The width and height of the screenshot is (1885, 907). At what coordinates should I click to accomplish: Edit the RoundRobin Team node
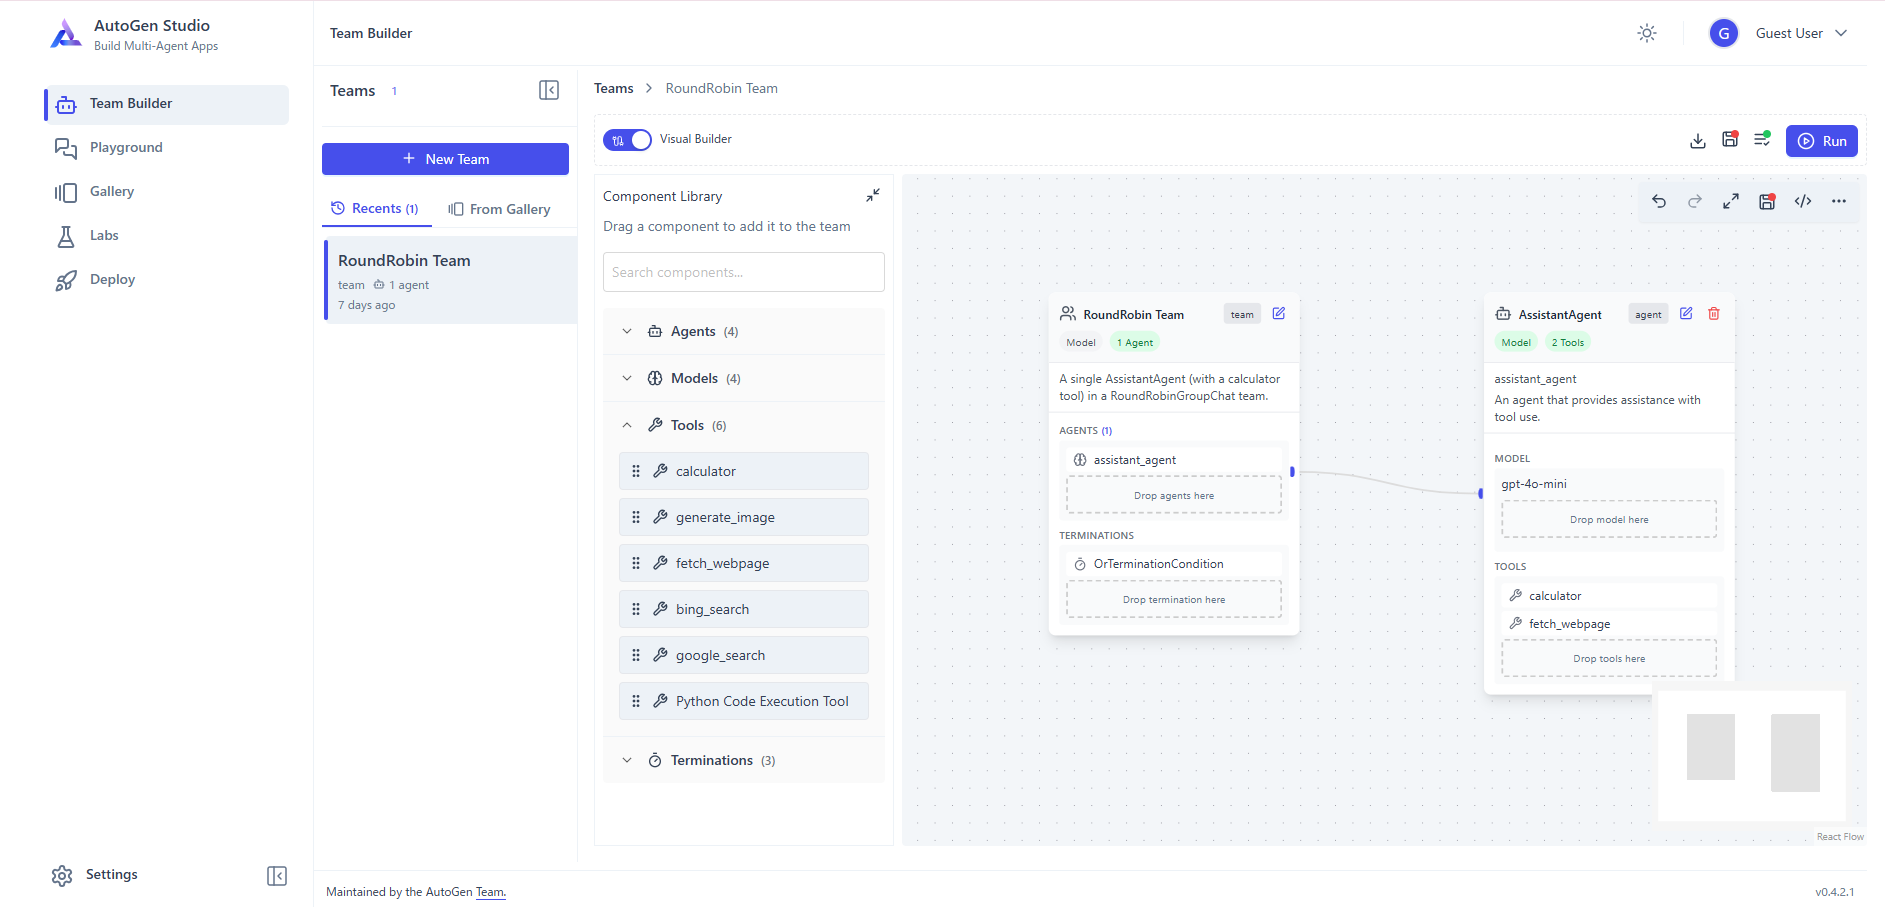(x=1279, y=314)
